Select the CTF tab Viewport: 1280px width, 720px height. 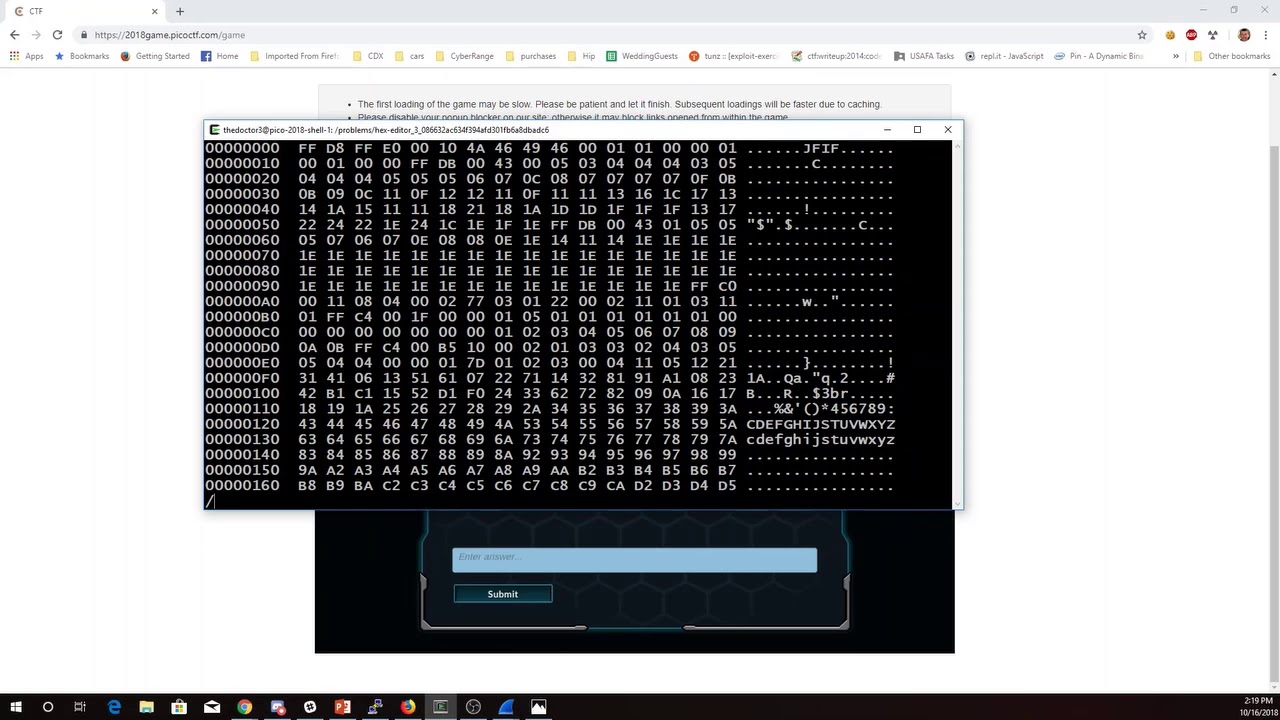point(85,11)
